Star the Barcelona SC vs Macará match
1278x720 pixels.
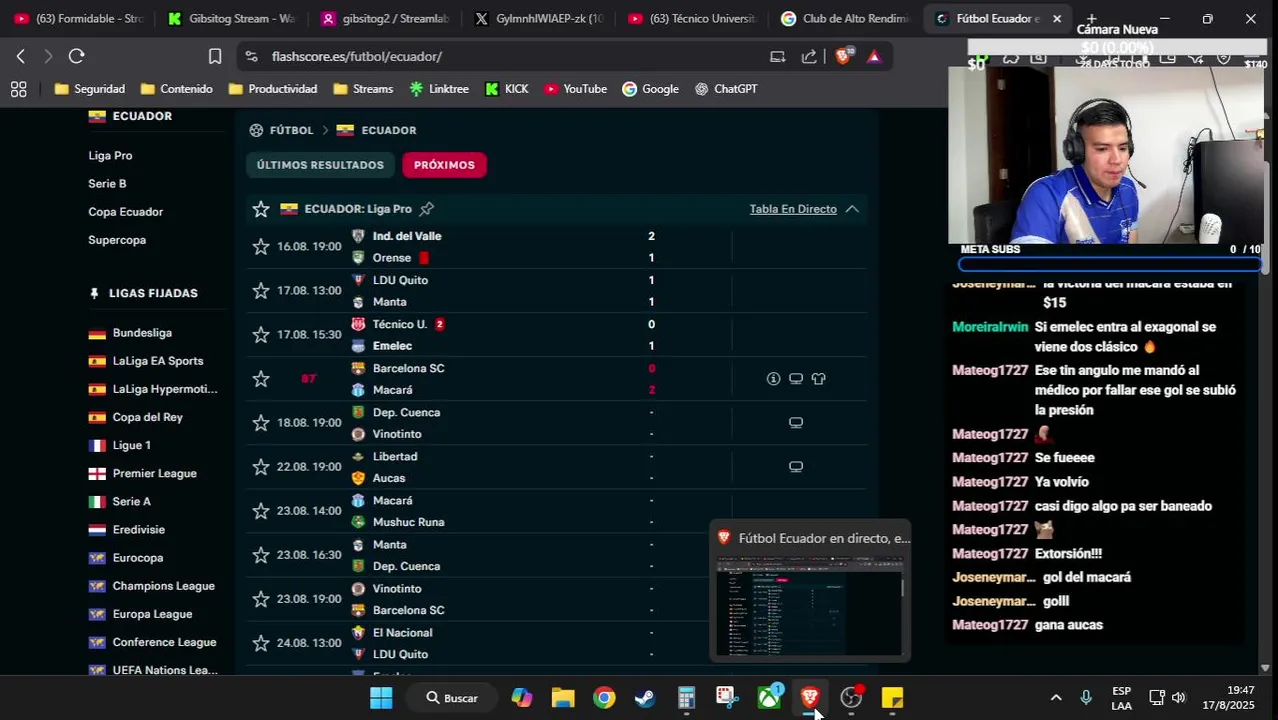click(x=261, y=379)
